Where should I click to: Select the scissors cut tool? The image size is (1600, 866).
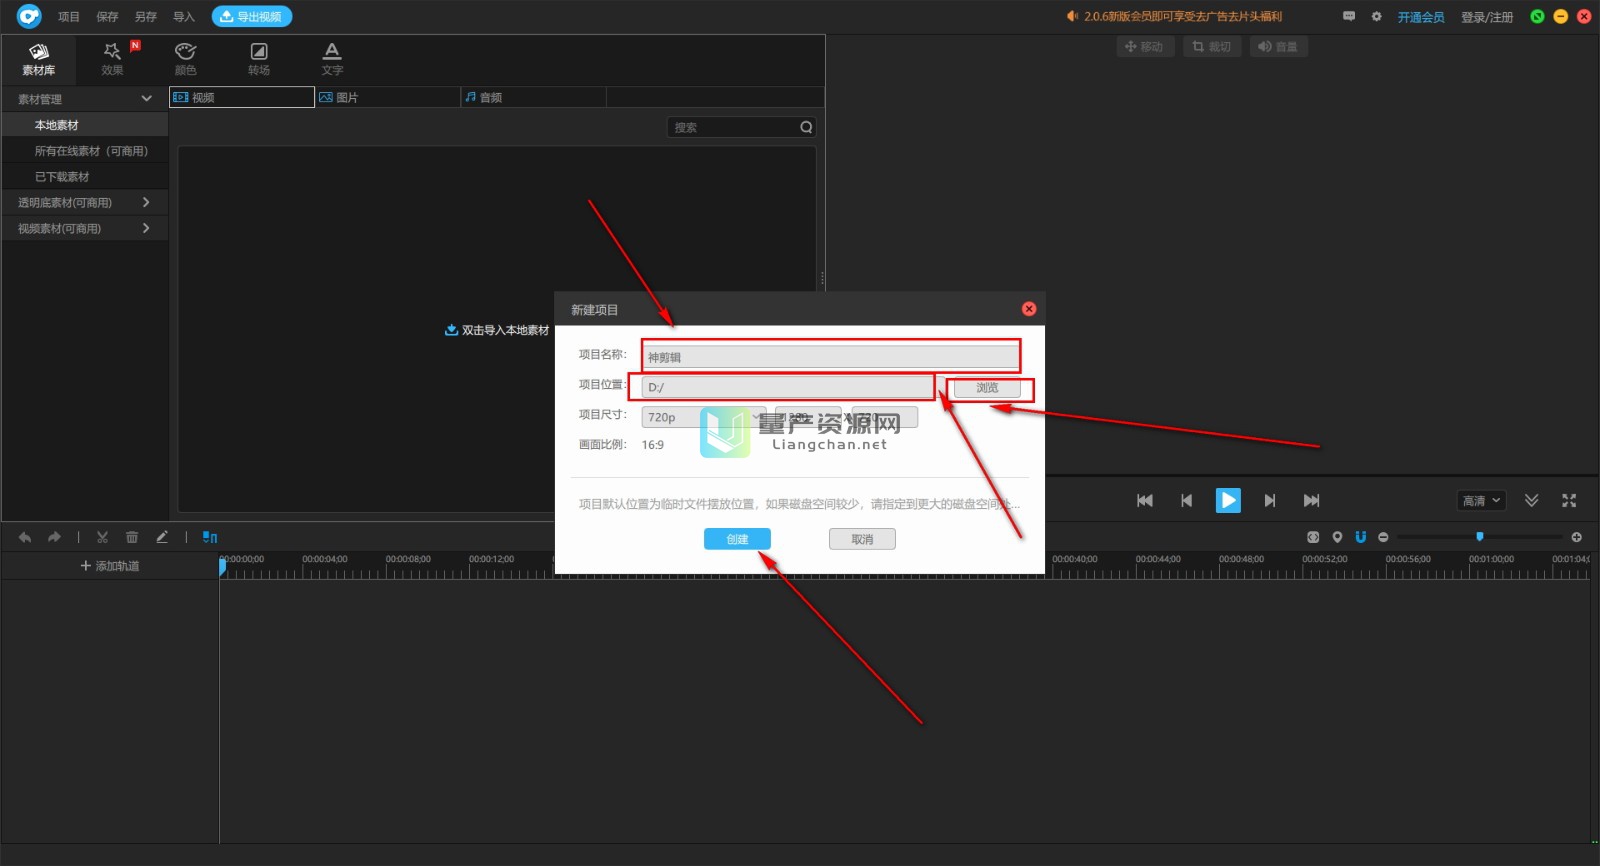tap(102, 537)
